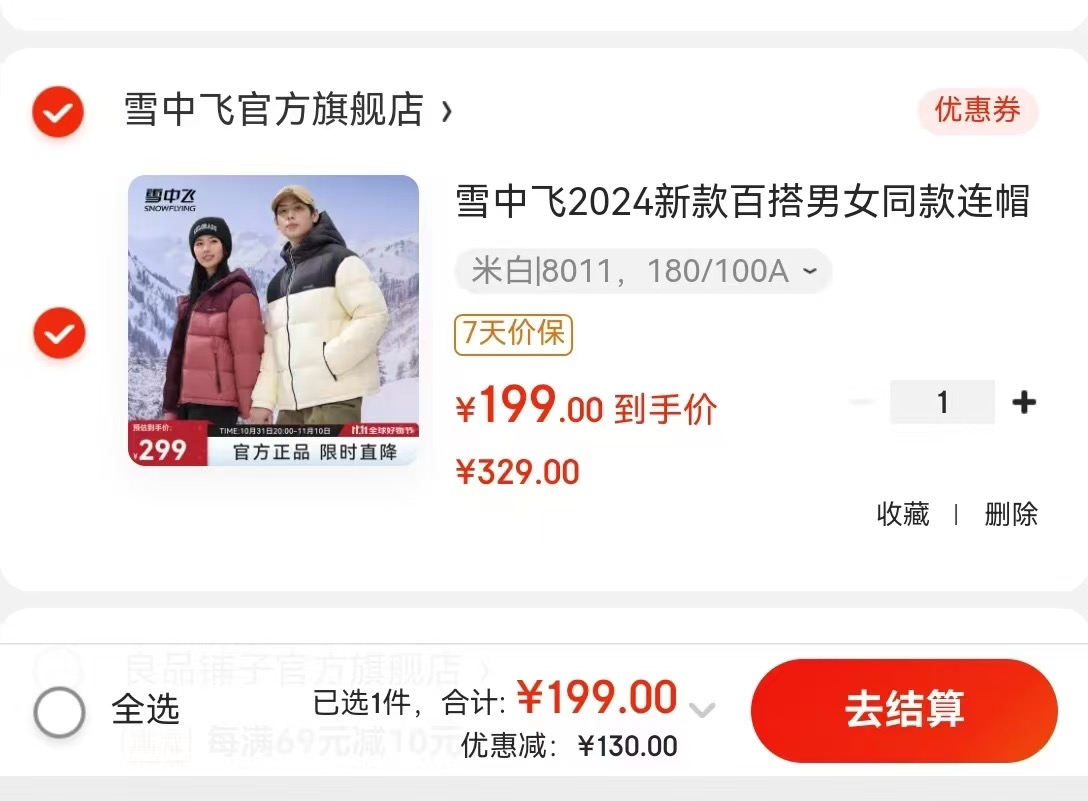1088x801 pixels.
Task: Tap the ¥199.00 到手价 price label
Action: [x=586, y=406]
